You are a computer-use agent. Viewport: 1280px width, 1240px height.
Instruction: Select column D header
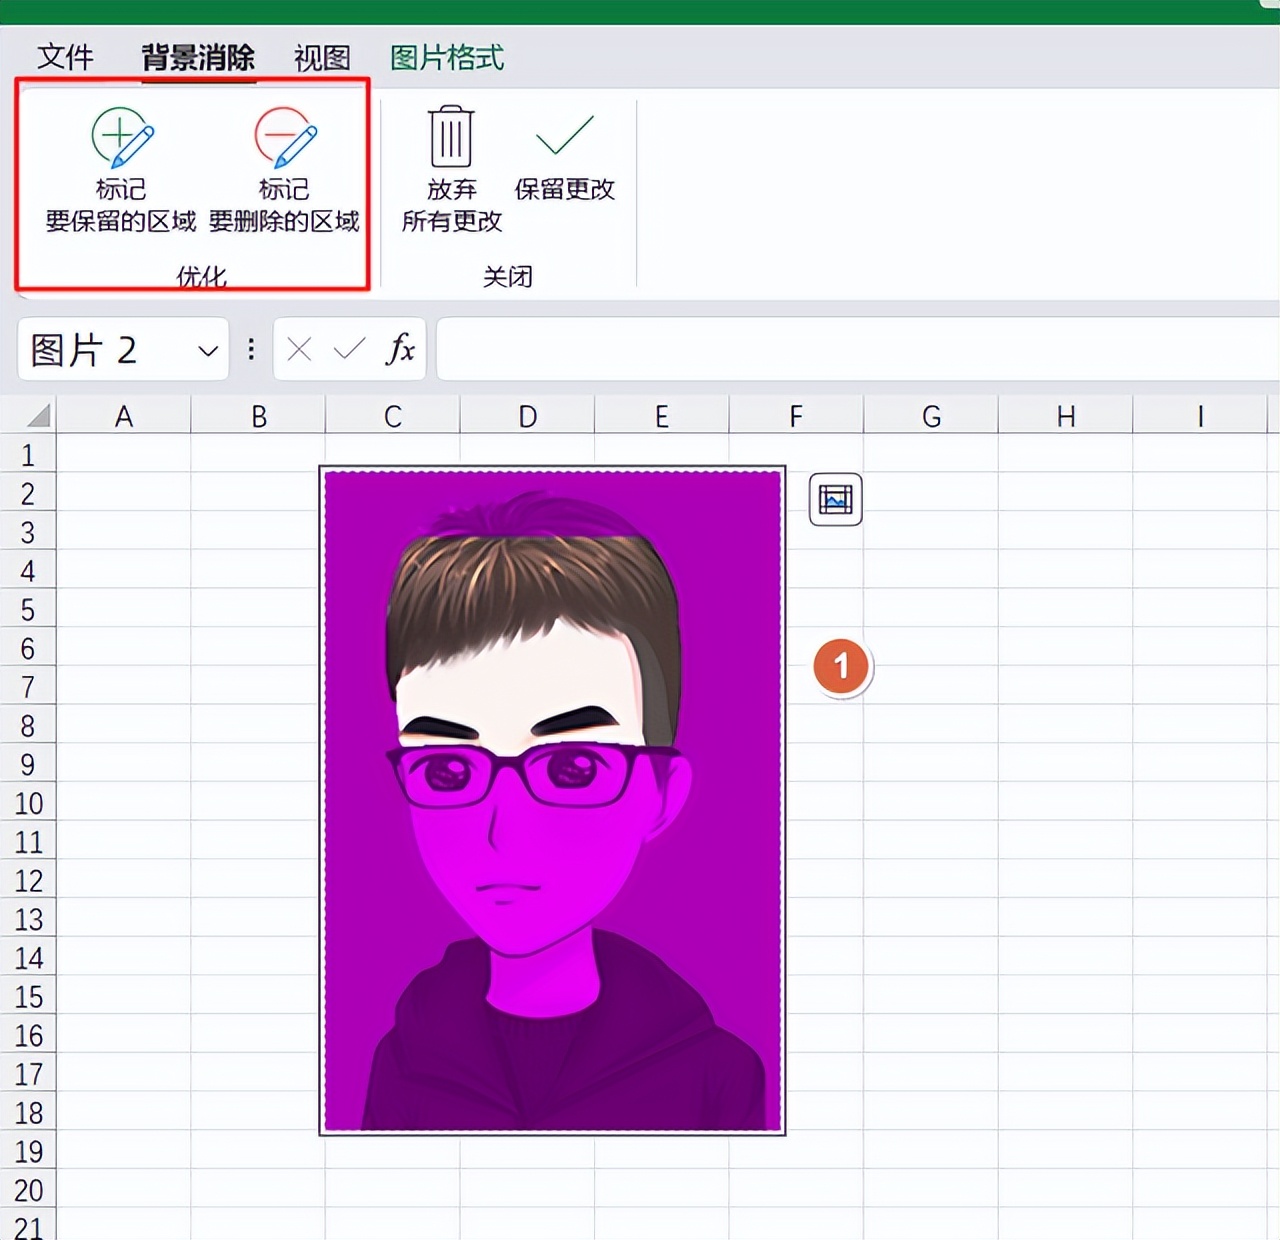coord(527,416)
